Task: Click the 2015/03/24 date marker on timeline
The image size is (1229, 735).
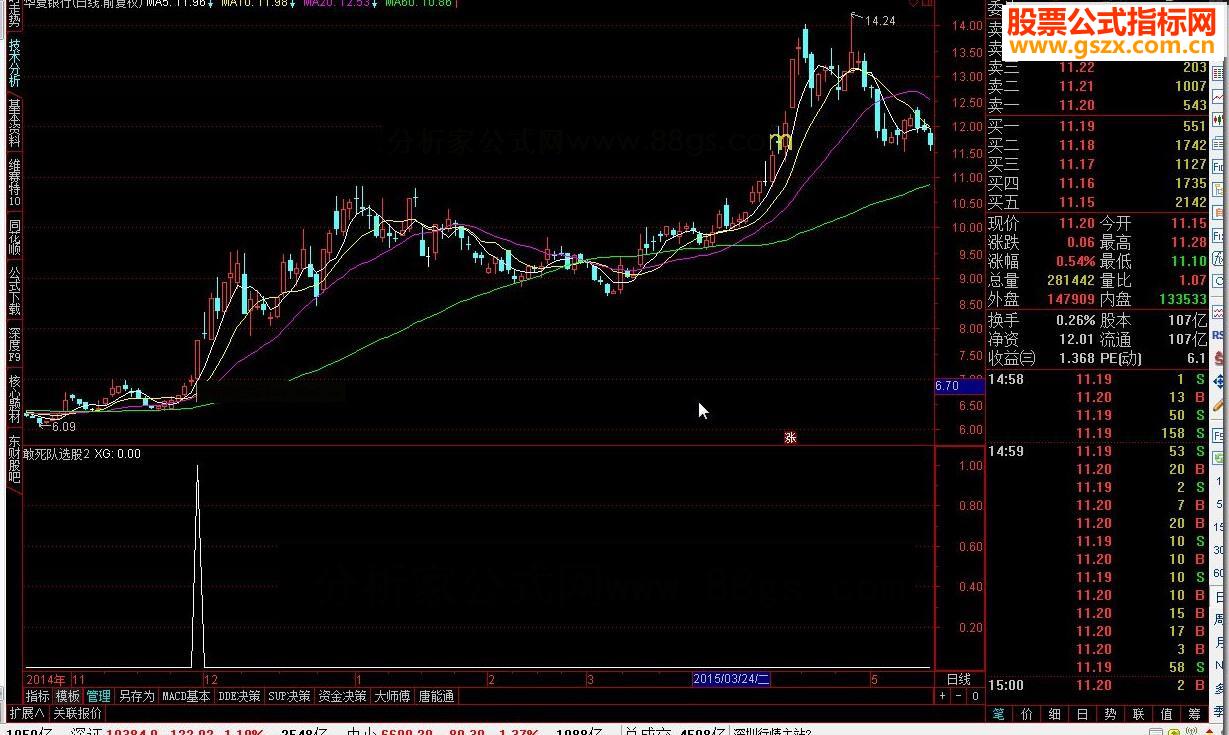Action: [x=732, y=679]
